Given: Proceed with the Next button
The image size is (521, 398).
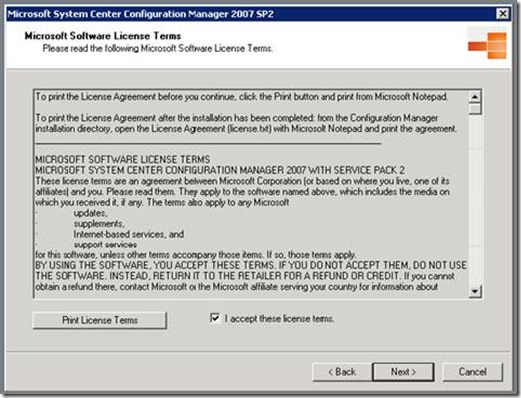Looking at the screenshot, I should (x=403, y=372).
